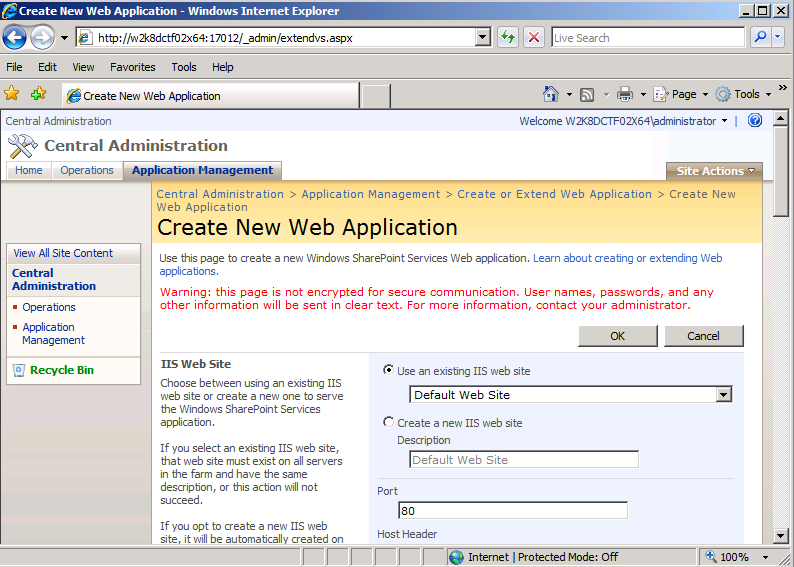Click the Cancel button
The width and height of the screenshot is (794, 567).
703,336
